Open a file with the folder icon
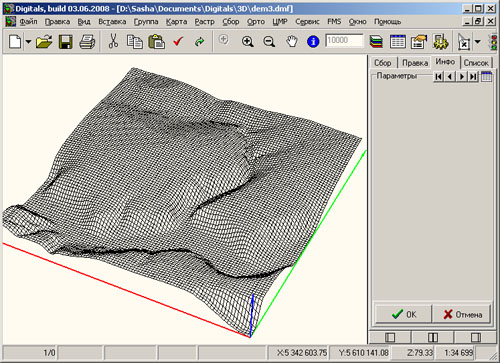Image resolution: width=500 pixels, height=363 pixels. pyautogui.click(x=44, y=42)
